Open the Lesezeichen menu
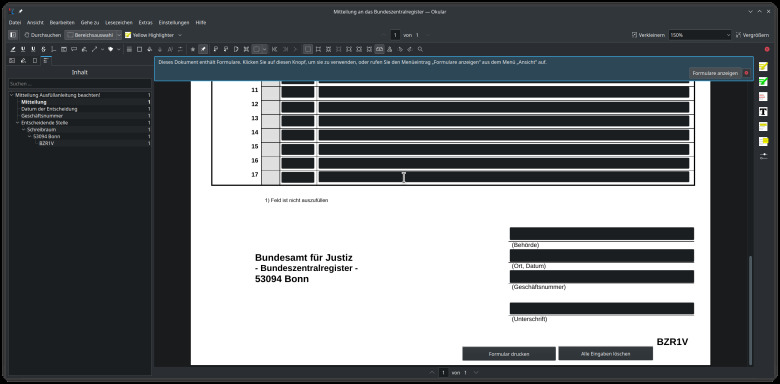The image size is (780, 384). pyautogui.click(x=119, y=22)
